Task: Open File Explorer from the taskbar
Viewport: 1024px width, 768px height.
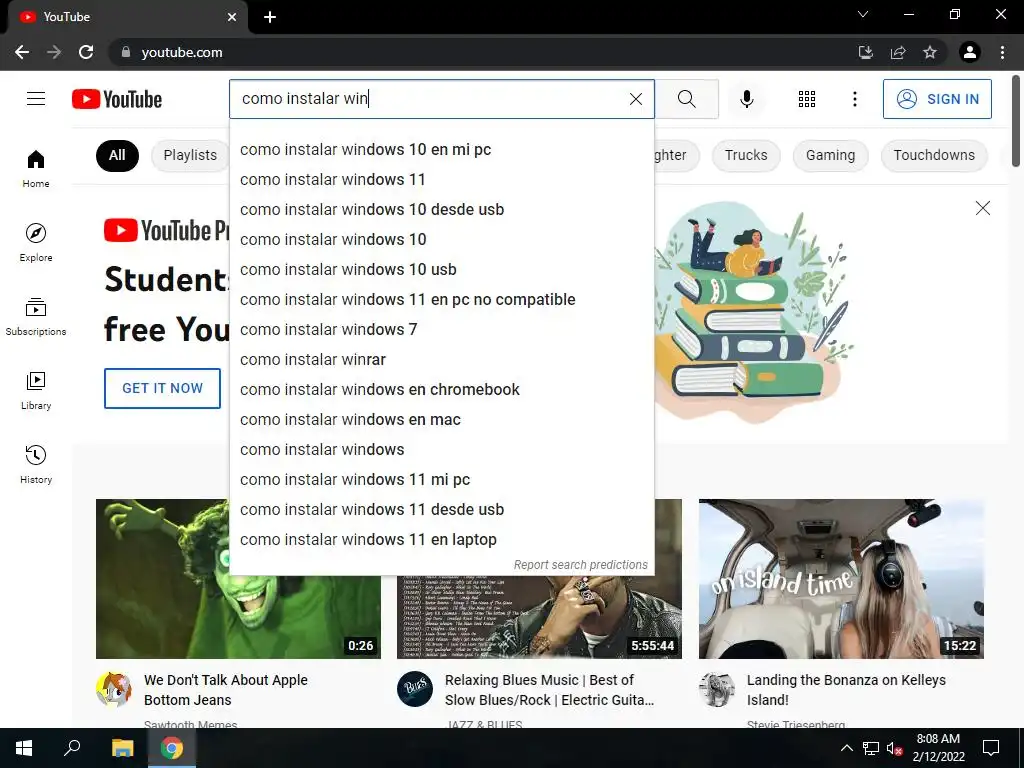Action: [x=122, y=748]
